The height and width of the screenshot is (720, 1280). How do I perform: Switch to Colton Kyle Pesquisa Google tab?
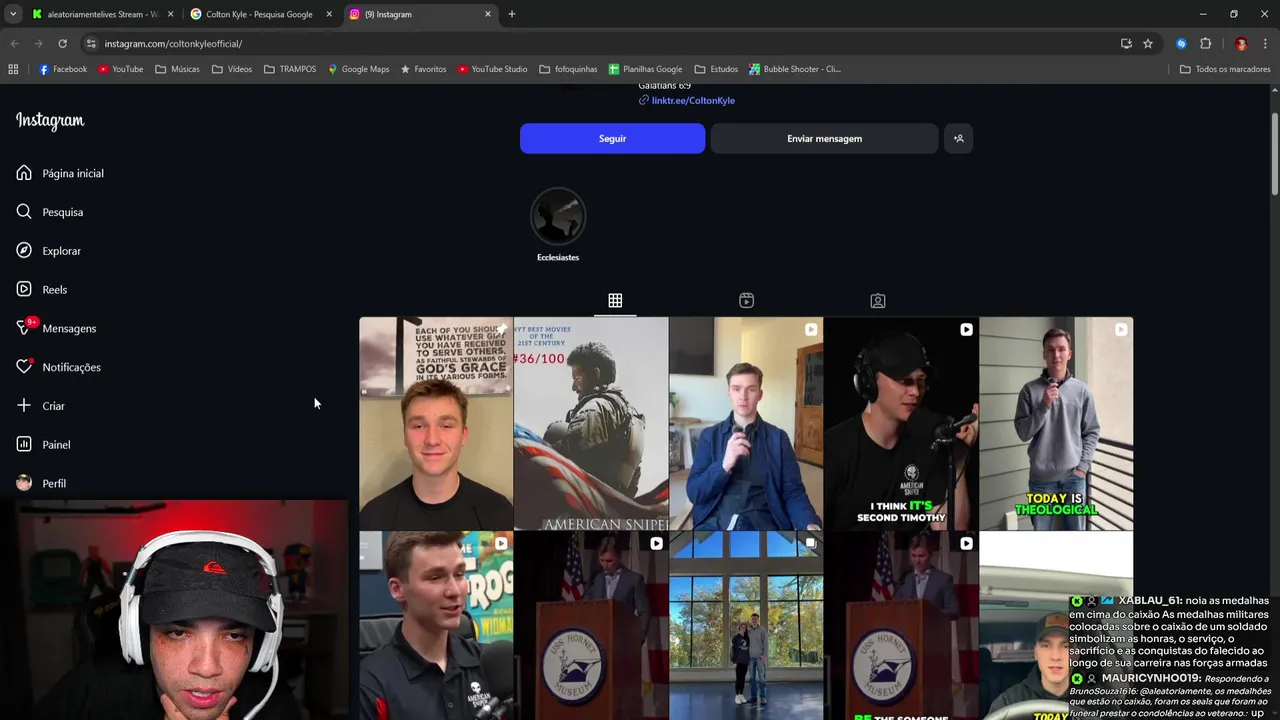[x=260, y=14]
